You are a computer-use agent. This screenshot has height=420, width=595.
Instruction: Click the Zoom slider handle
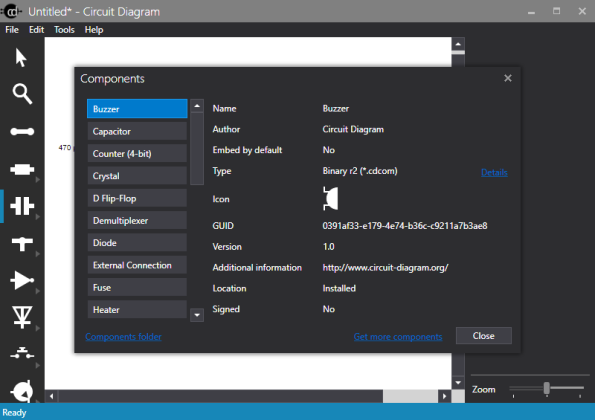point(546,388)
